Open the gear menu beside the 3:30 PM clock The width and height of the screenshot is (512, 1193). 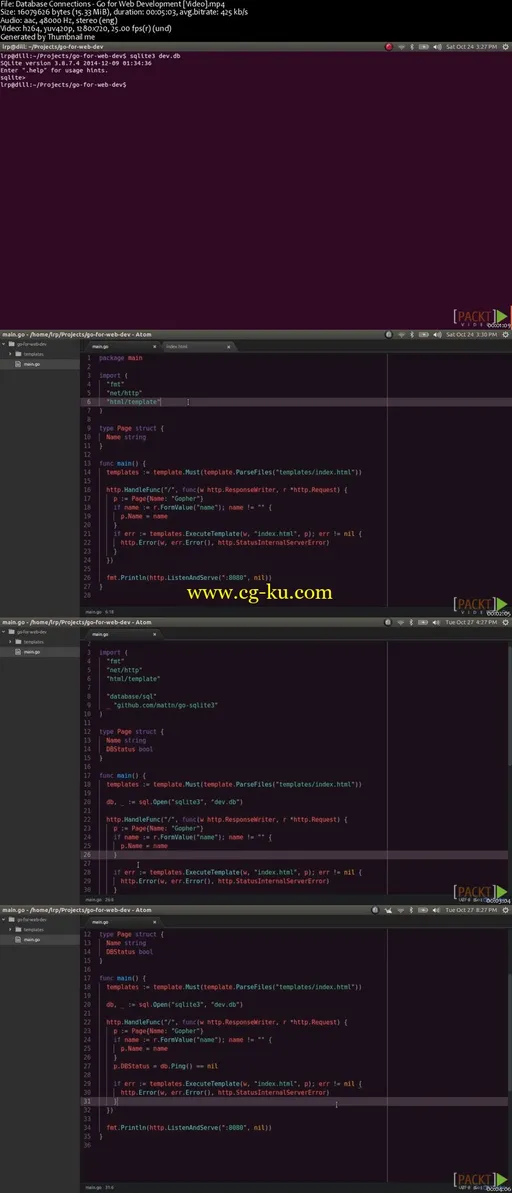[x=506, y=336]
